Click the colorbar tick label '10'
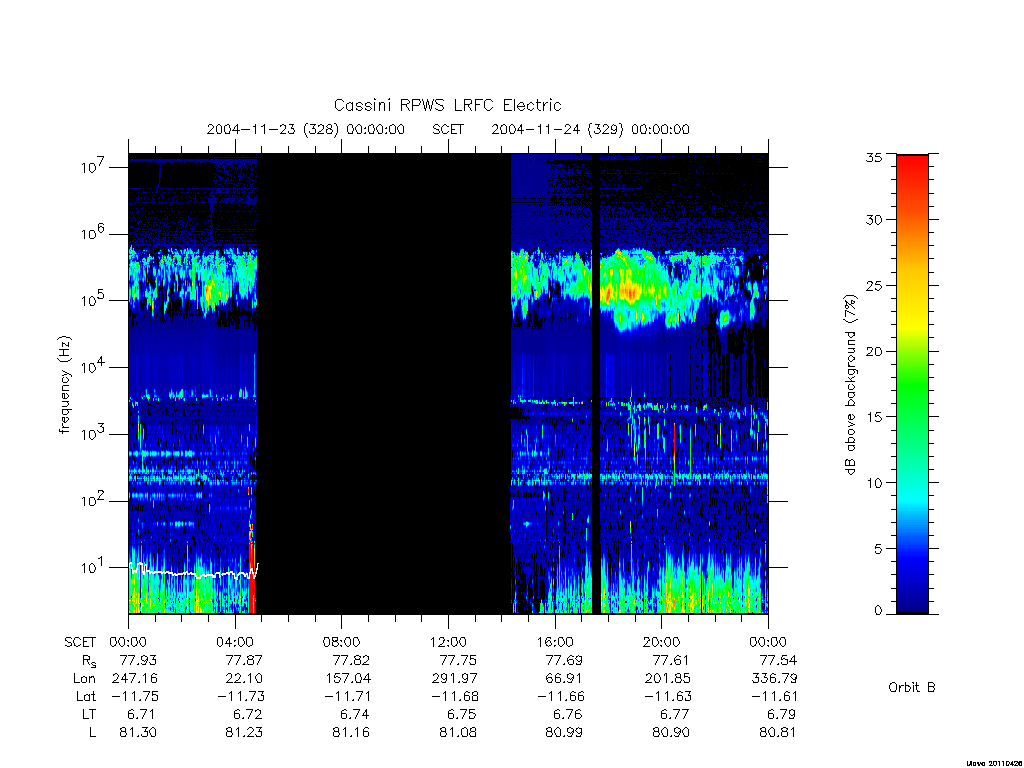The height and width of the screenshot is (768, 1024). coord(873,483)
